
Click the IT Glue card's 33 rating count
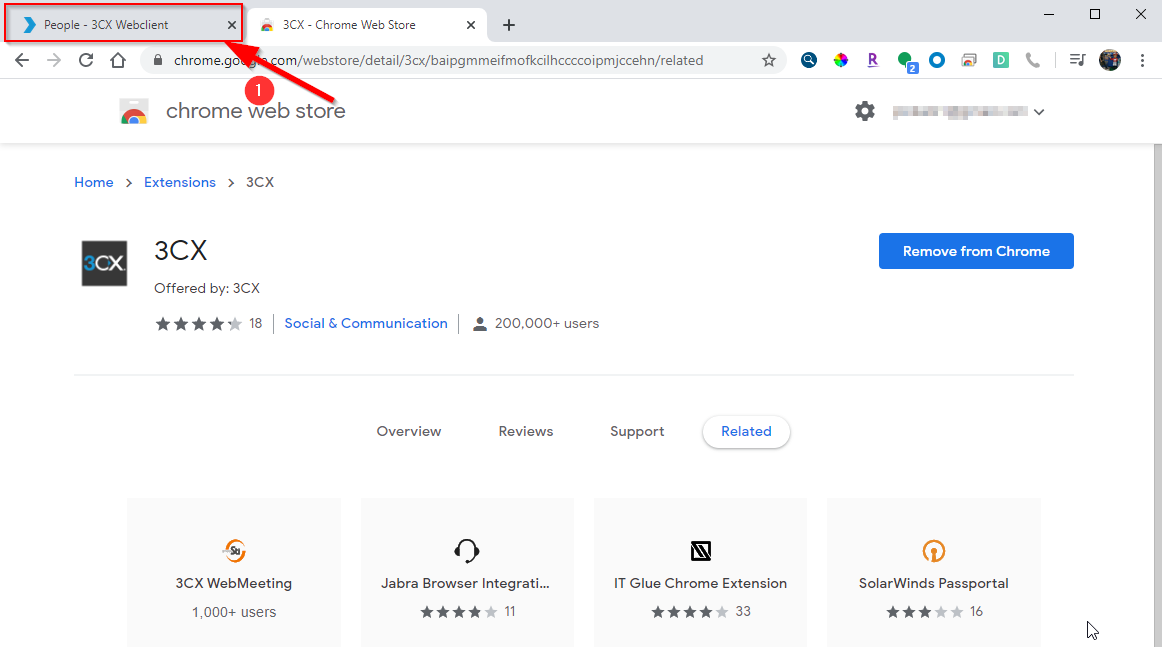(x=743, y=611)
